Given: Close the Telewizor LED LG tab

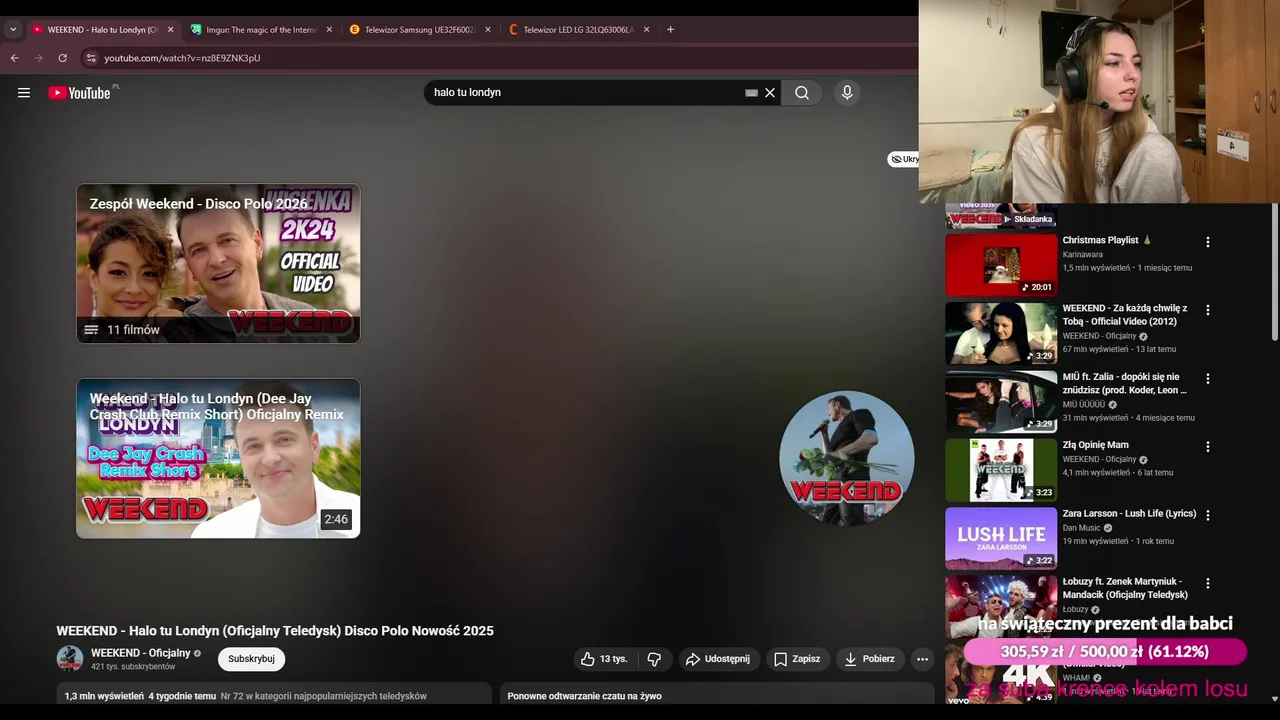Looking at the screenshot, I should pos(646,30).
